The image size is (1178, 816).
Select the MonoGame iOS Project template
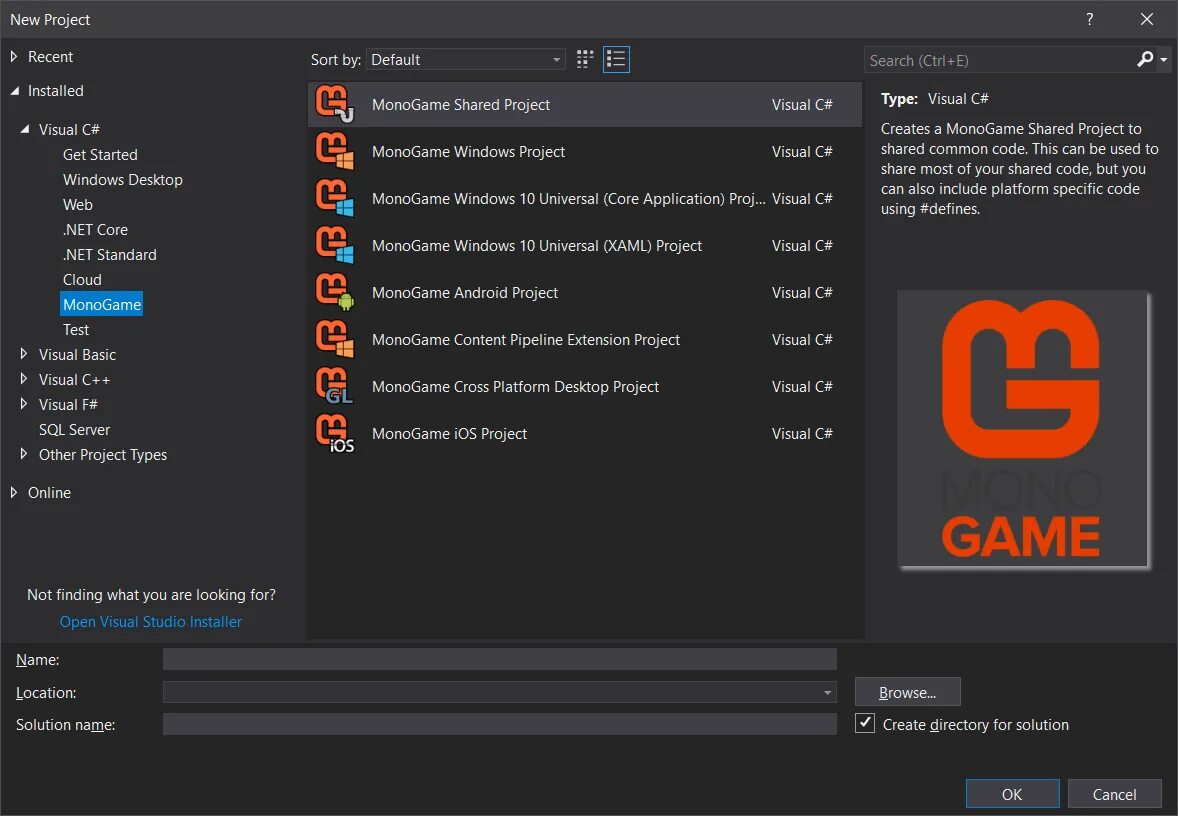(x=584, y=434)
